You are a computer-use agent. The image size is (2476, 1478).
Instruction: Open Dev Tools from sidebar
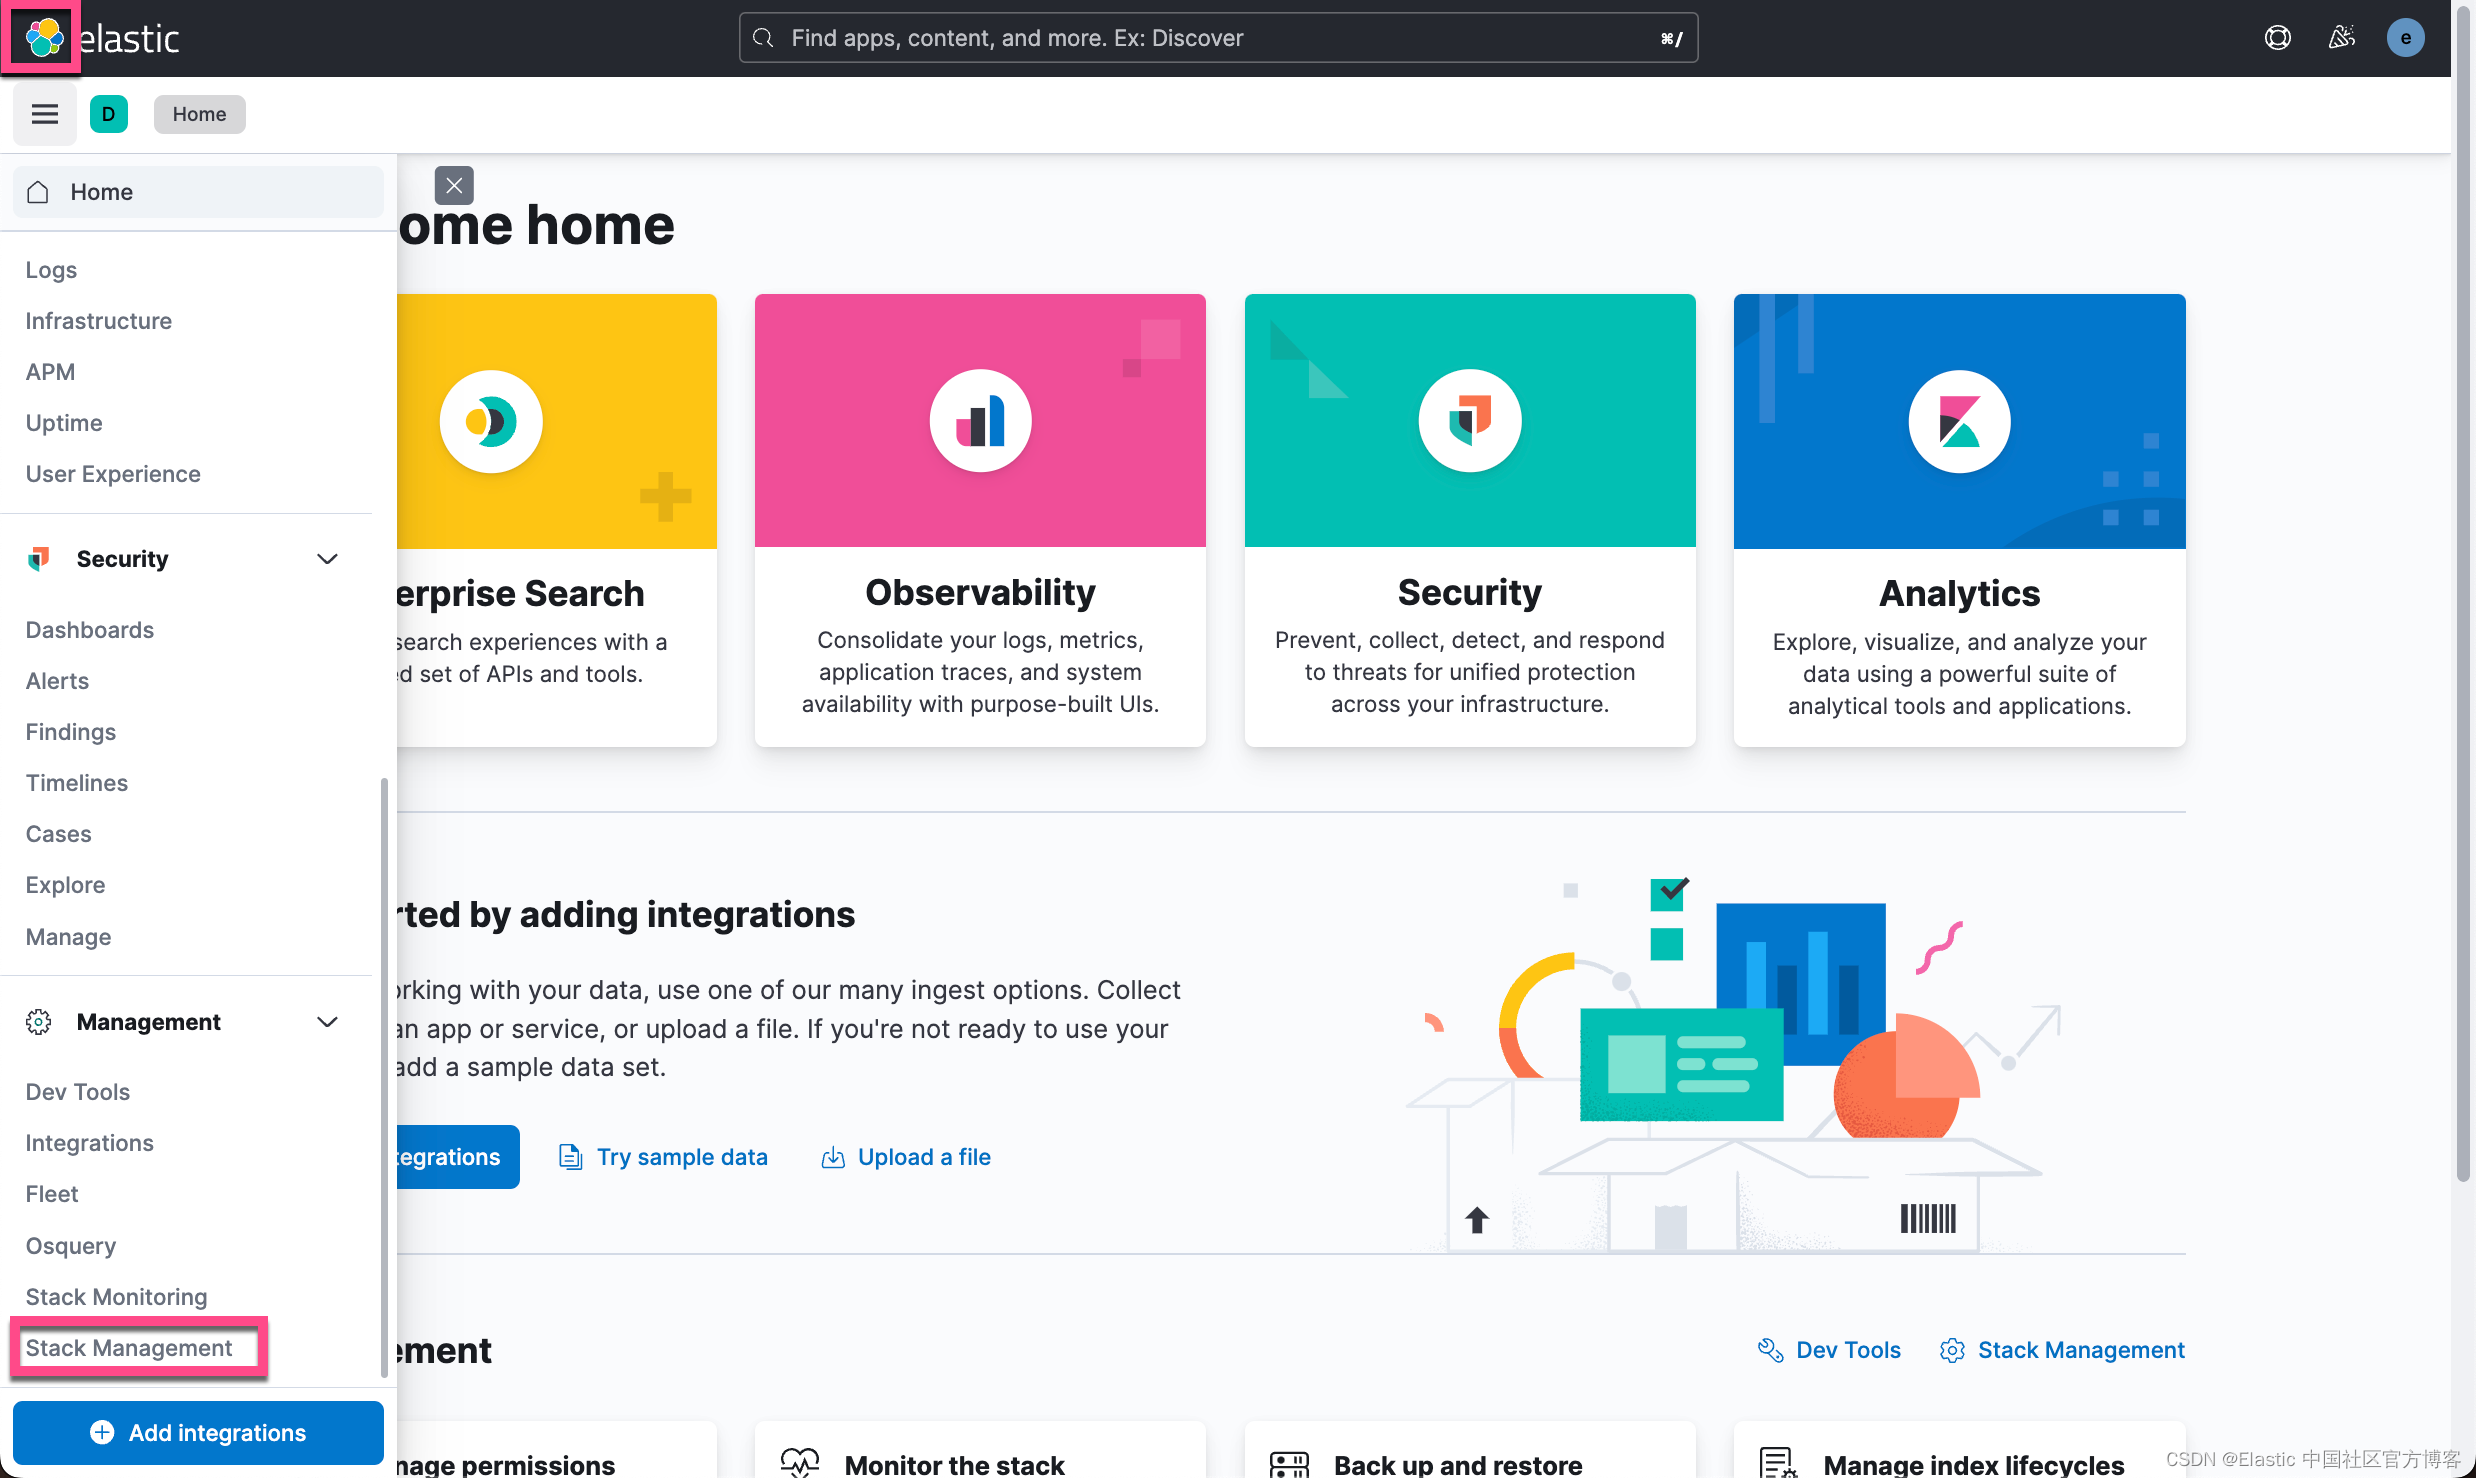[x=78, y=1092]
